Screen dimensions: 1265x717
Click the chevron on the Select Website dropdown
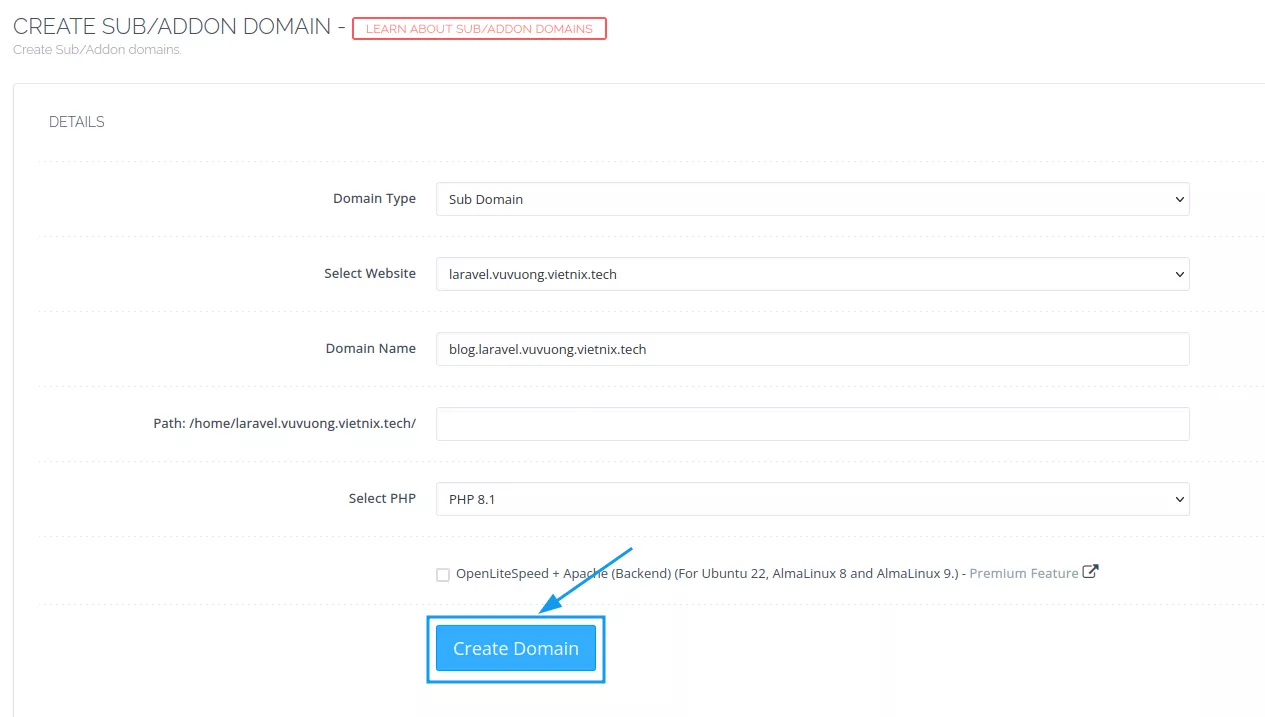[x=1178, y=274]
